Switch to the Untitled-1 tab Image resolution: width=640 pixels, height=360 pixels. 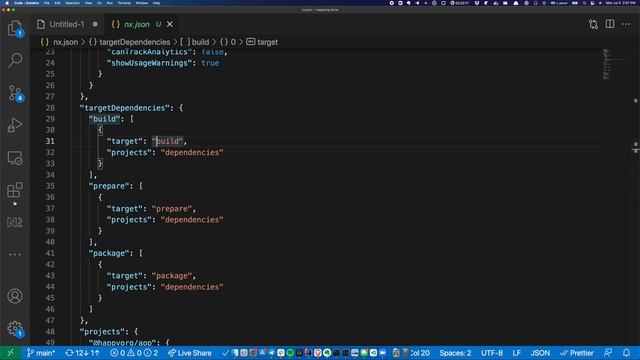coord(67,24)
